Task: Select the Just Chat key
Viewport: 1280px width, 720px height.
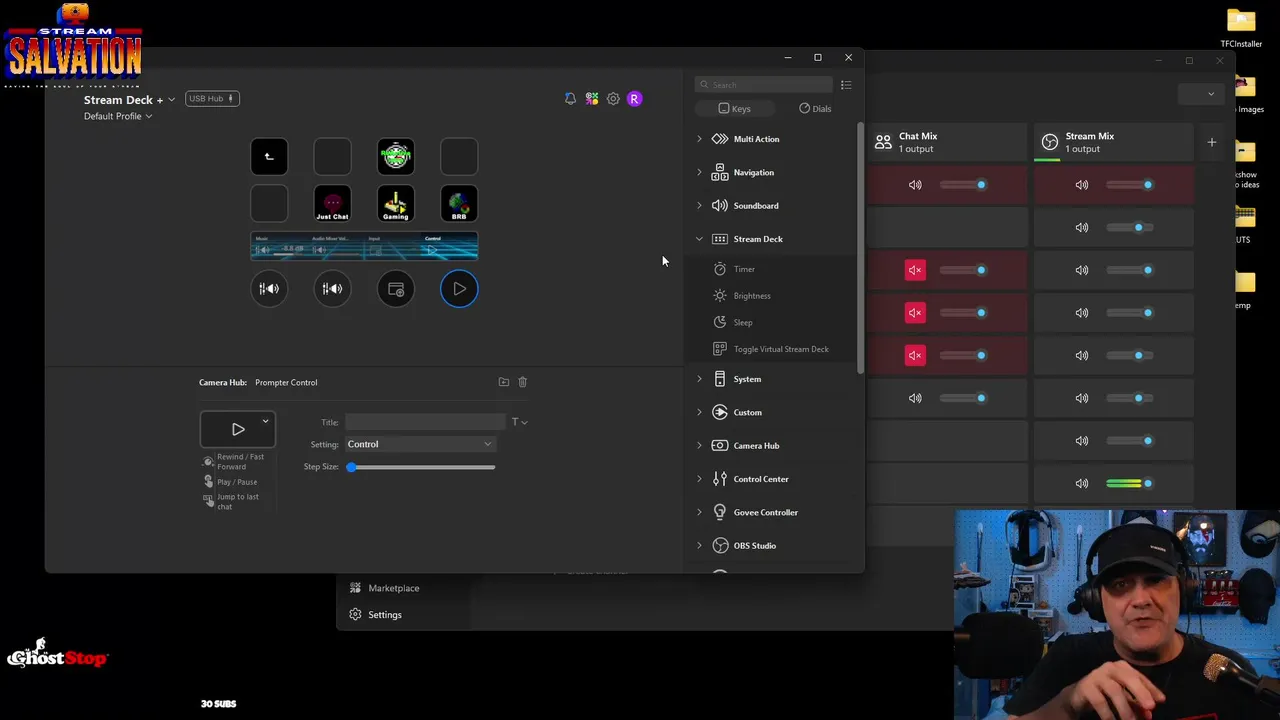Action: click(x=332, y=204)
